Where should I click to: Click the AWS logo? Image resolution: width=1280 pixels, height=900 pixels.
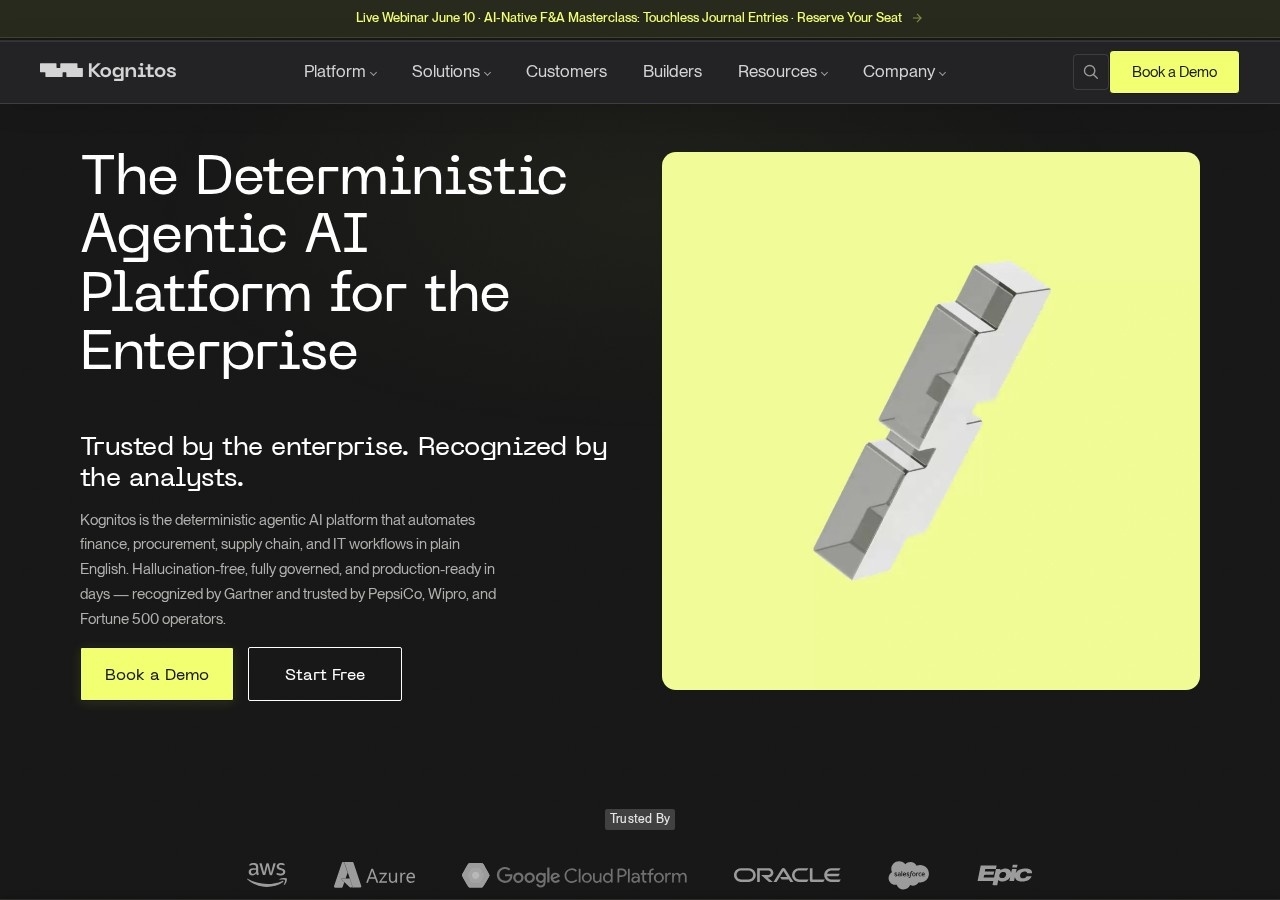click(267, 875)
